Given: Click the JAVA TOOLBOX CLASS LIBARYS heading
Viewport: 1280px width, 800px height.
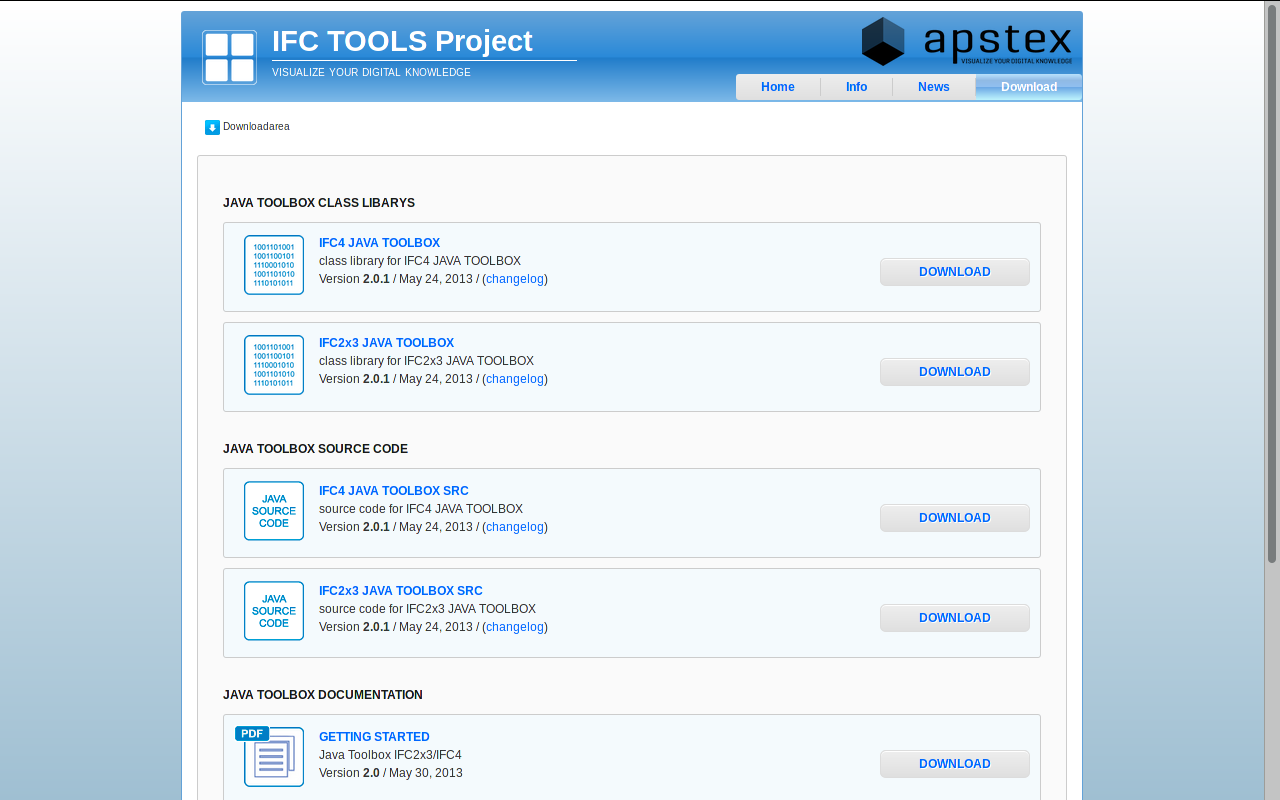Looking at the screenshot, I should (x=319, y=203).
